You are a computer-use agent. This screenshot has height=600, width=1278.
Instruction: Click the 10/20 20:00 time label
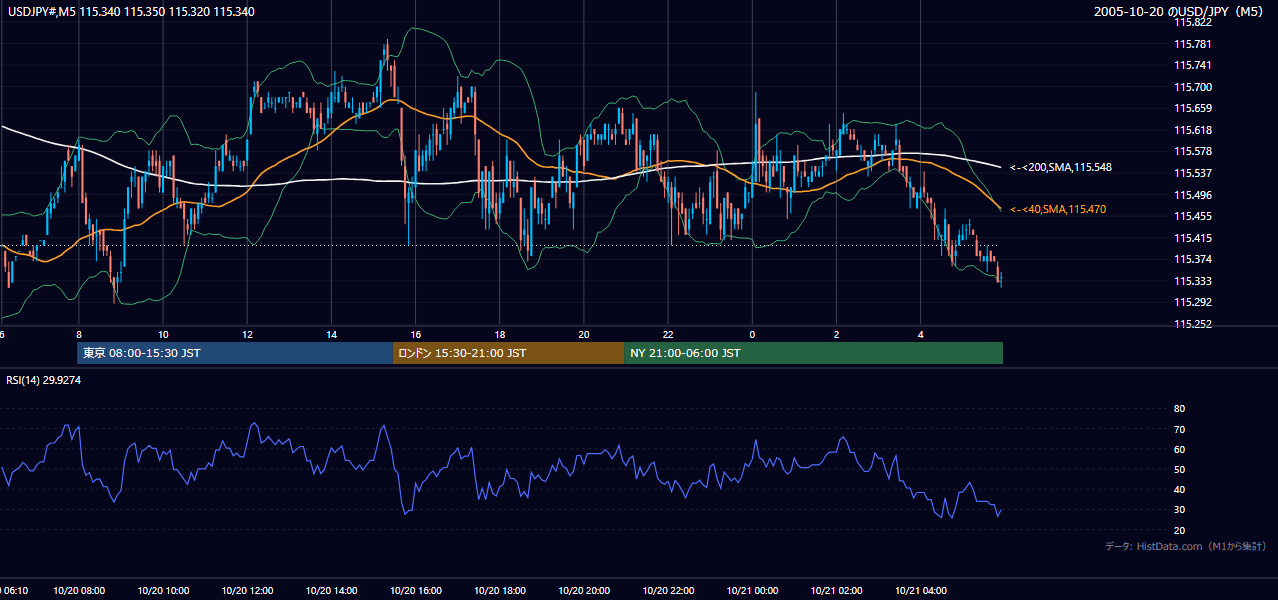(583, 591)
